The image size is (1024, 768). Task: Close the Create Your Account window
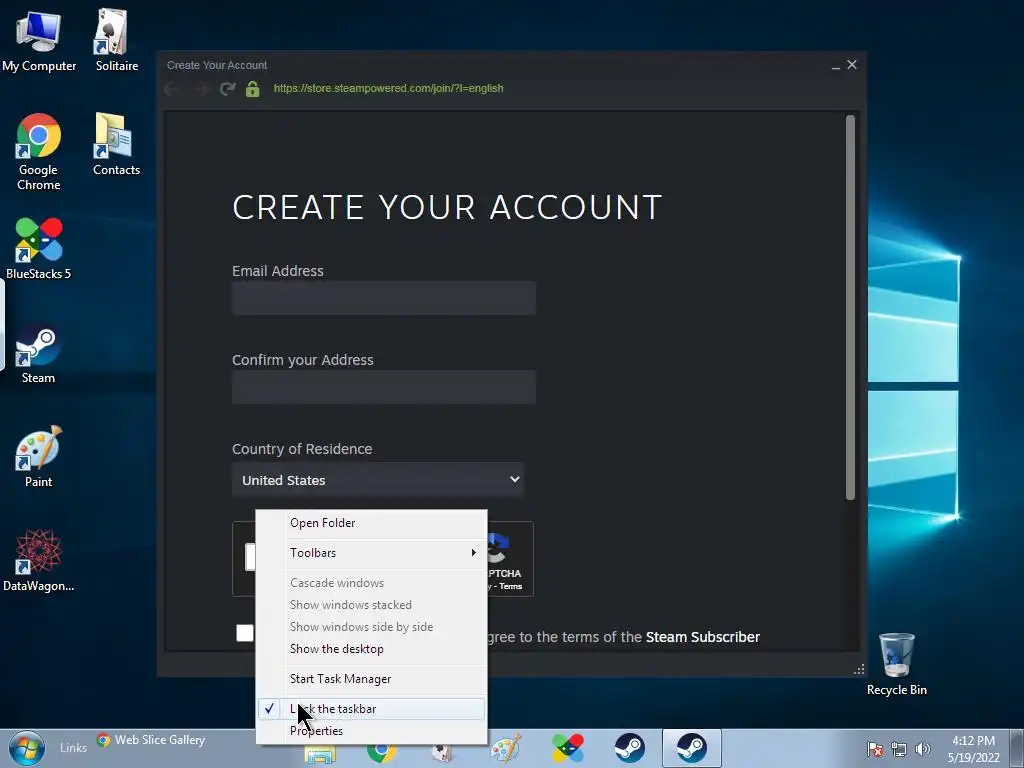[x=852, y=65]
